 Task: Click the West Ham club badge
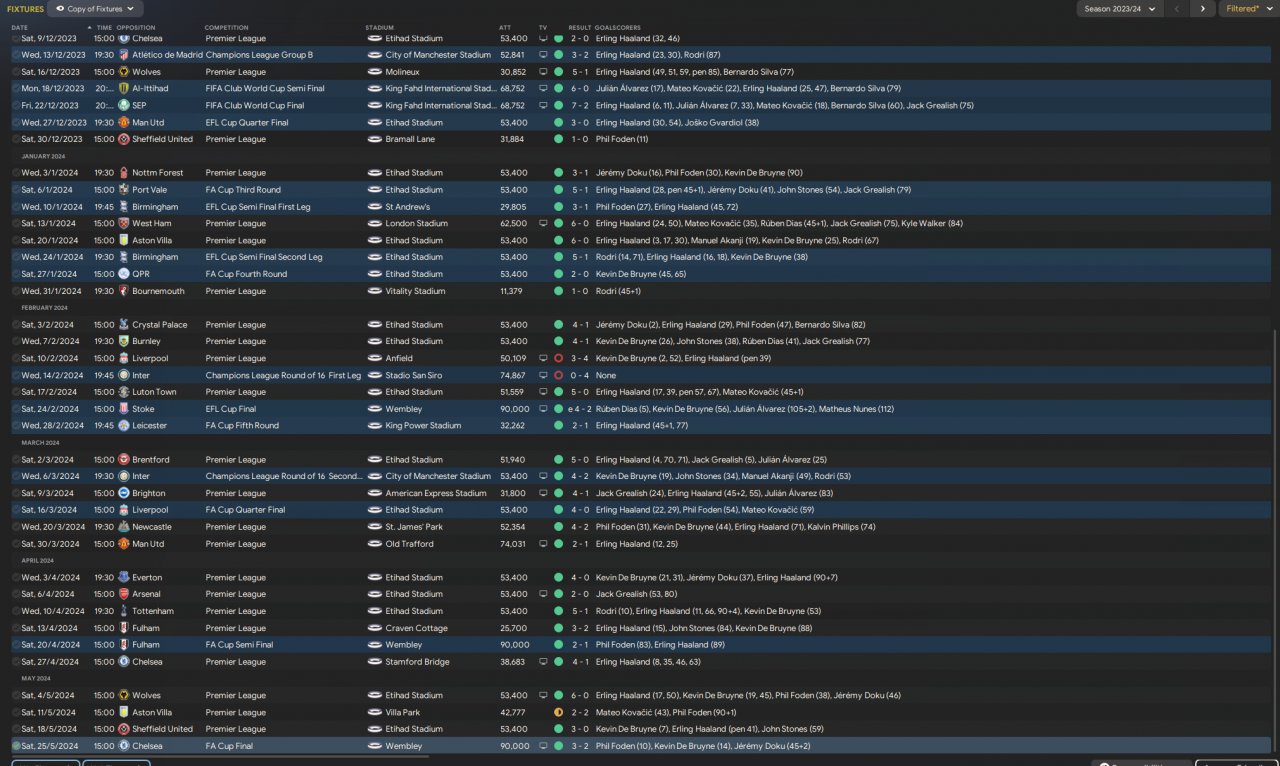pos(123,223)
